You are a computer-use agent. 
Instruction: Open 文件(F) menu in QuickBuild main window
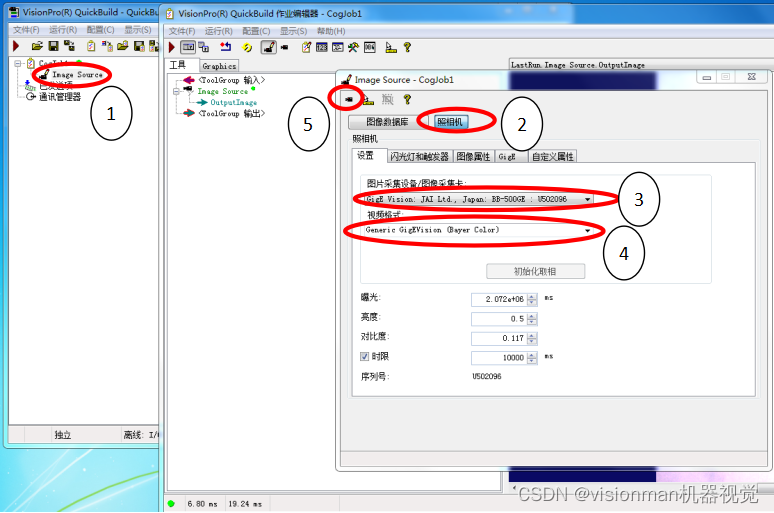tap(26, 30)
